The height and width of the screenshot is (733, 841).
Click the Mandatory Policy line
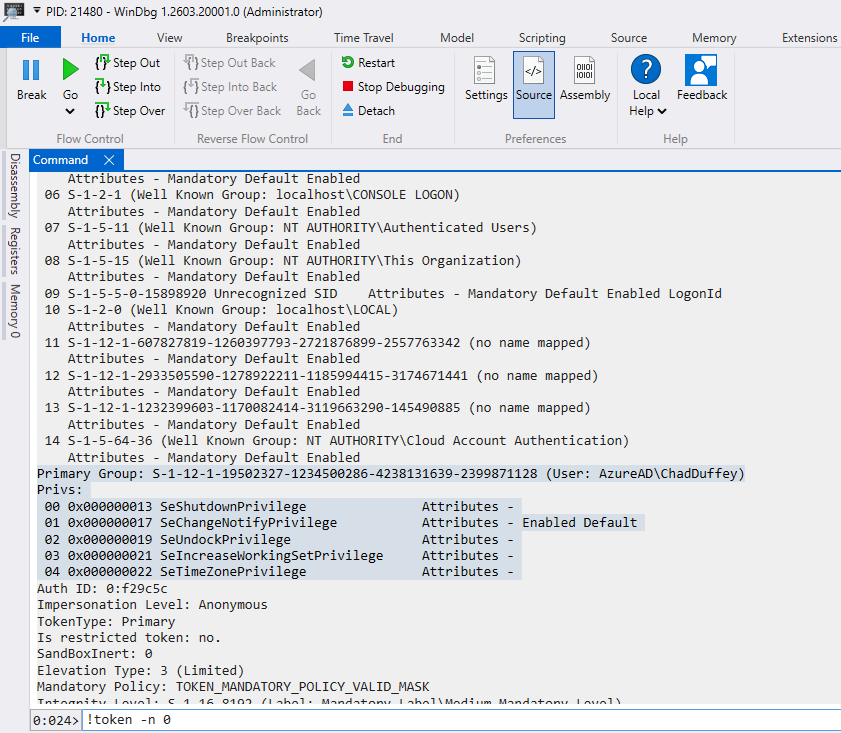point(233,687)
